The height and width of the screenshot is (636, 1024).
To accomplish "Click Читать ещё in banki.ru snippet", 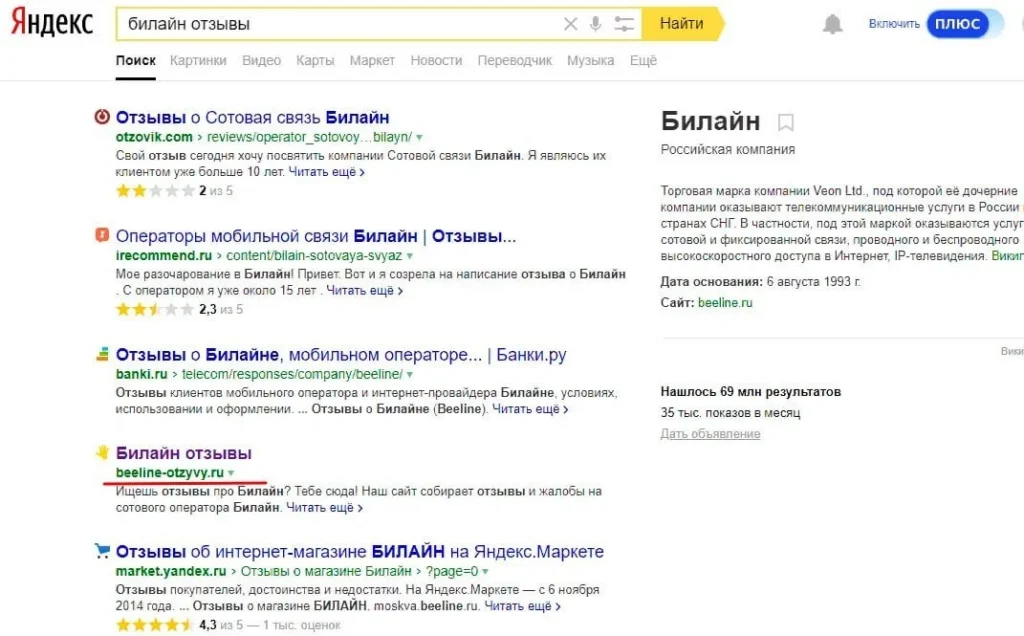I will point(530,409).
